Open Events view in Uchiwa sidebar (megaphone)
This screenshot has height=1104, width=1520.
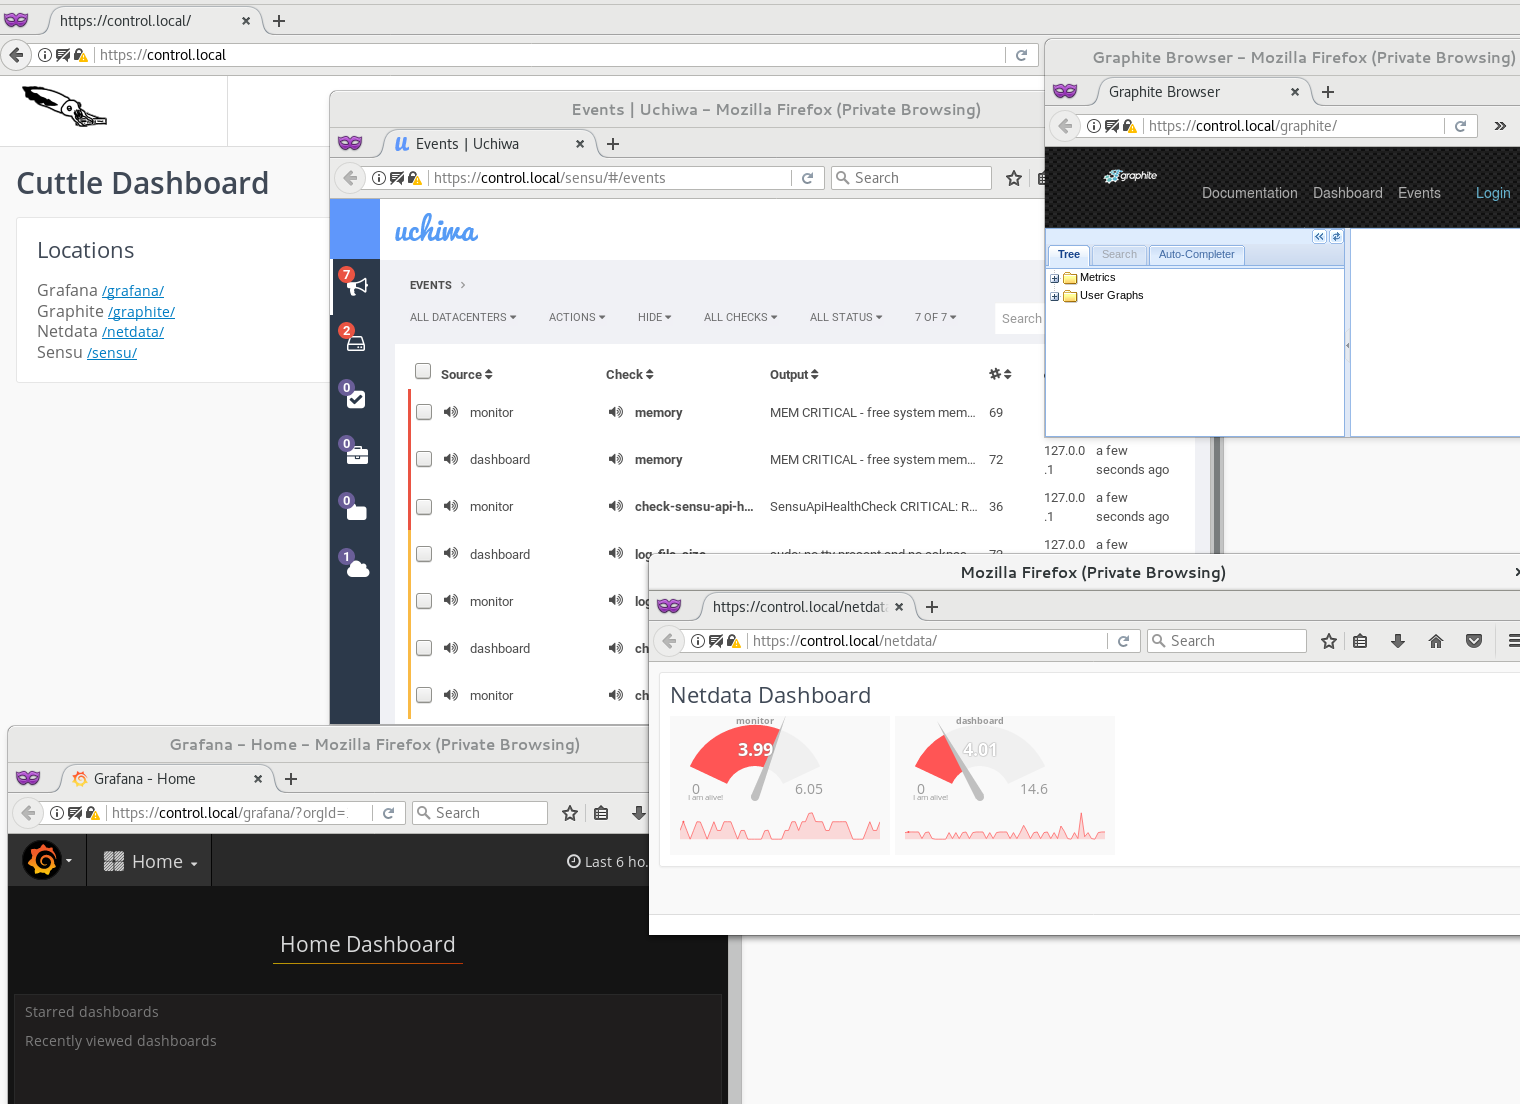click(356, 286)
